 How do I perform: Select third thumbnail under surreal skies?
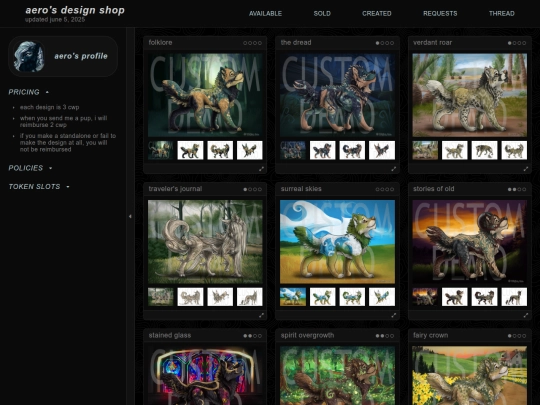coord(352,297)
